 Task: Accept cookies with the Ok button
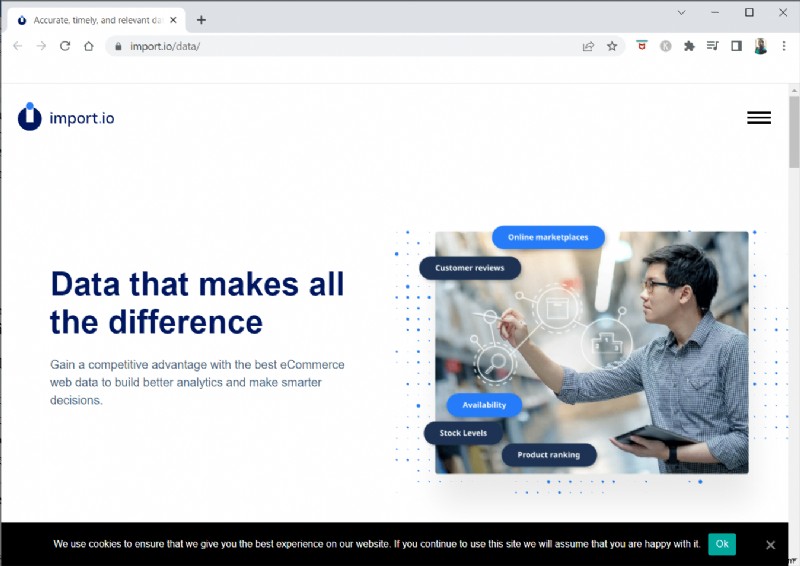tap(722, 544)
